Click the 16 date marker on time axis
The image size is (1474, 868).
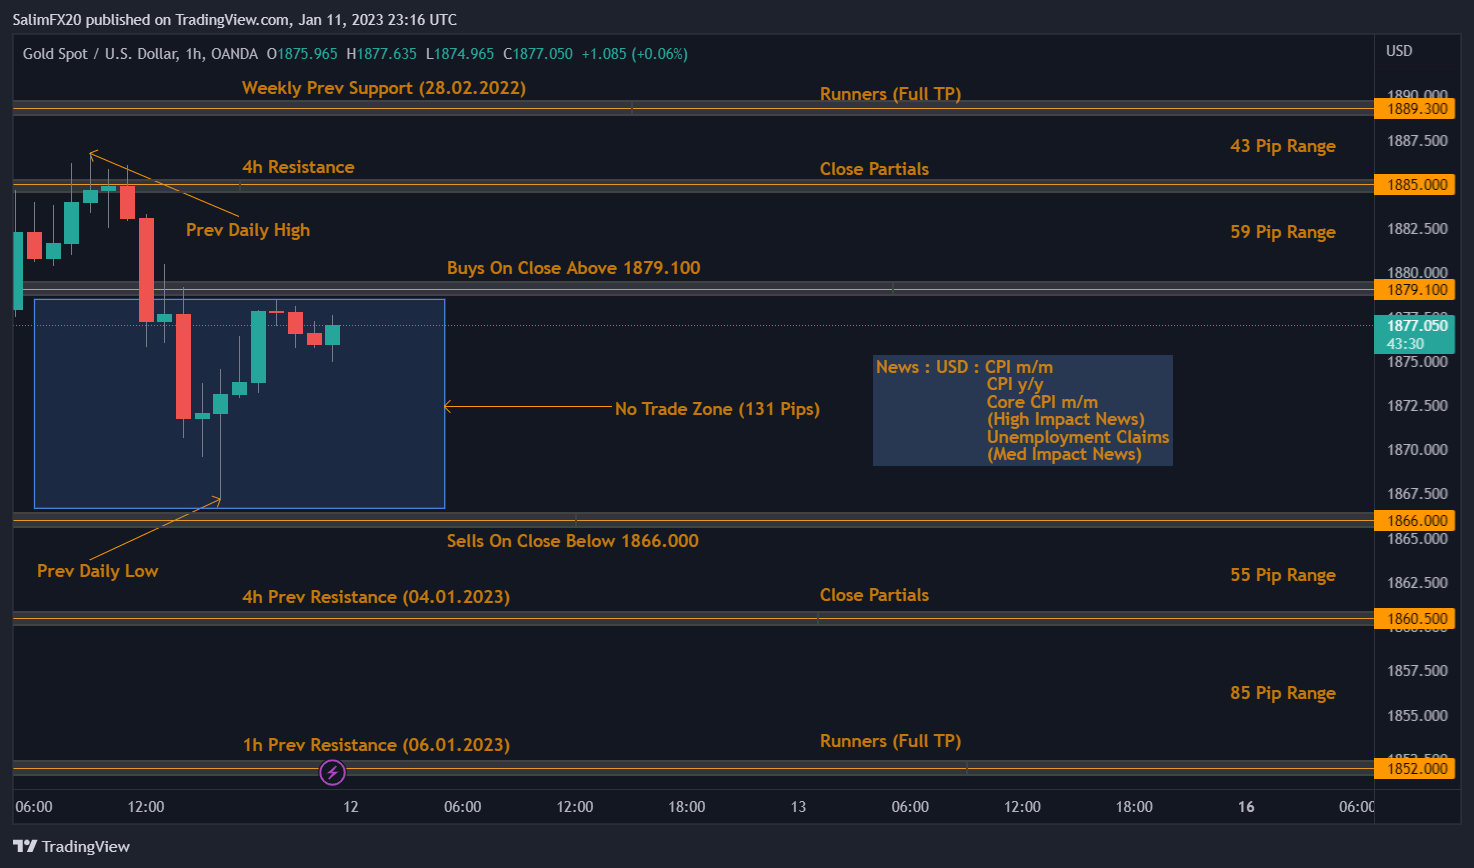(1245, 807)
